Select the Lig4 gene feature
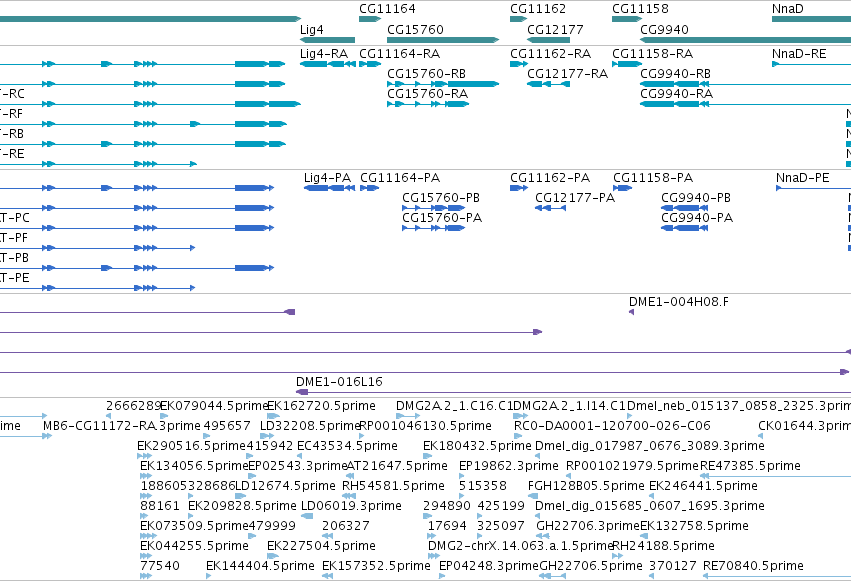The image size is (851, 581). coord(327,40)
